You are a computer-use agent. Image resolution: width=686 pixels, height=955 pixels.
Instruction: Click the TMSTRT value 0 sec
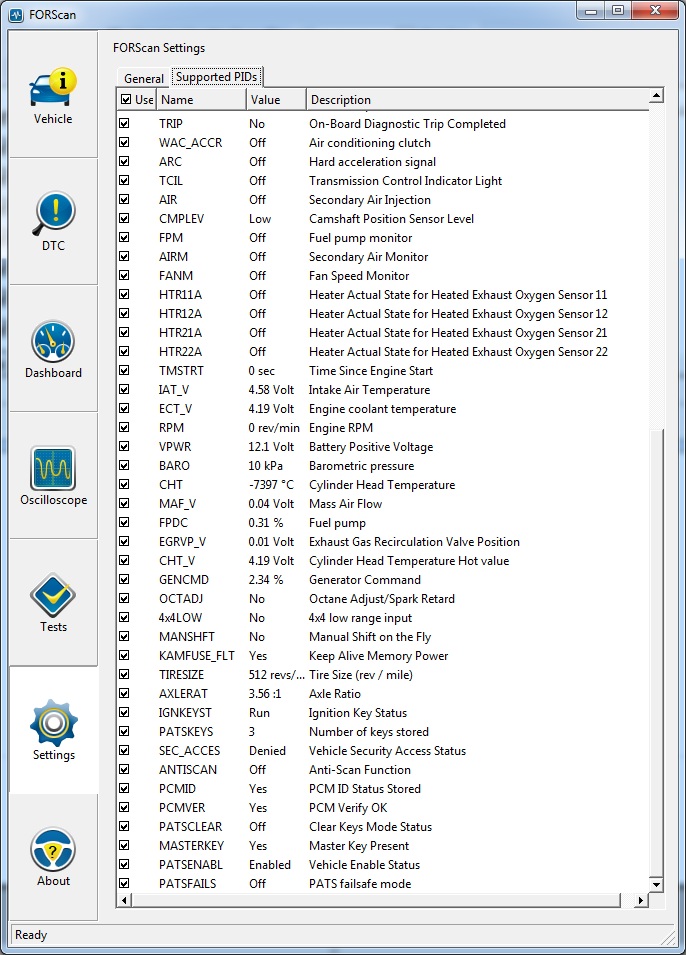(x=261, y=371)
